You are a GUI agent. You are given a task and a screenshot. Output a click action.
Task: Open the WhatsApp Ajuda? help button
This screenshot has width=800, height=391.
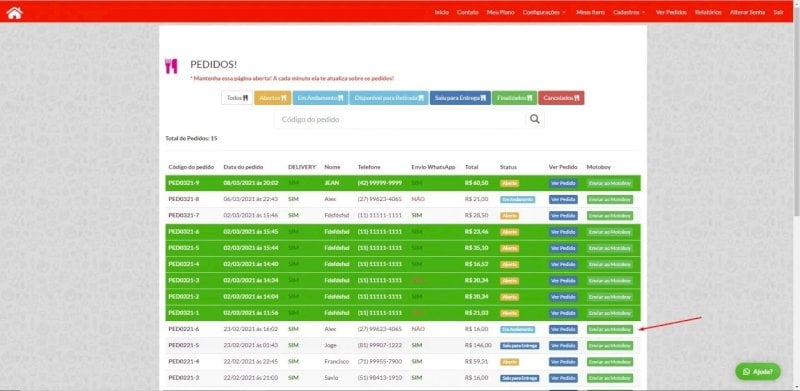coord(758,372)
